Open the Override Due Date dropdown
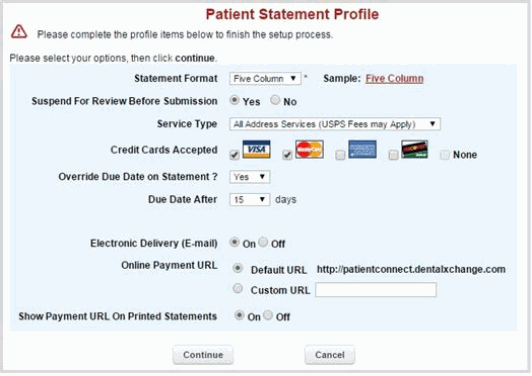 pyautogui.click(x=250, y=177)
